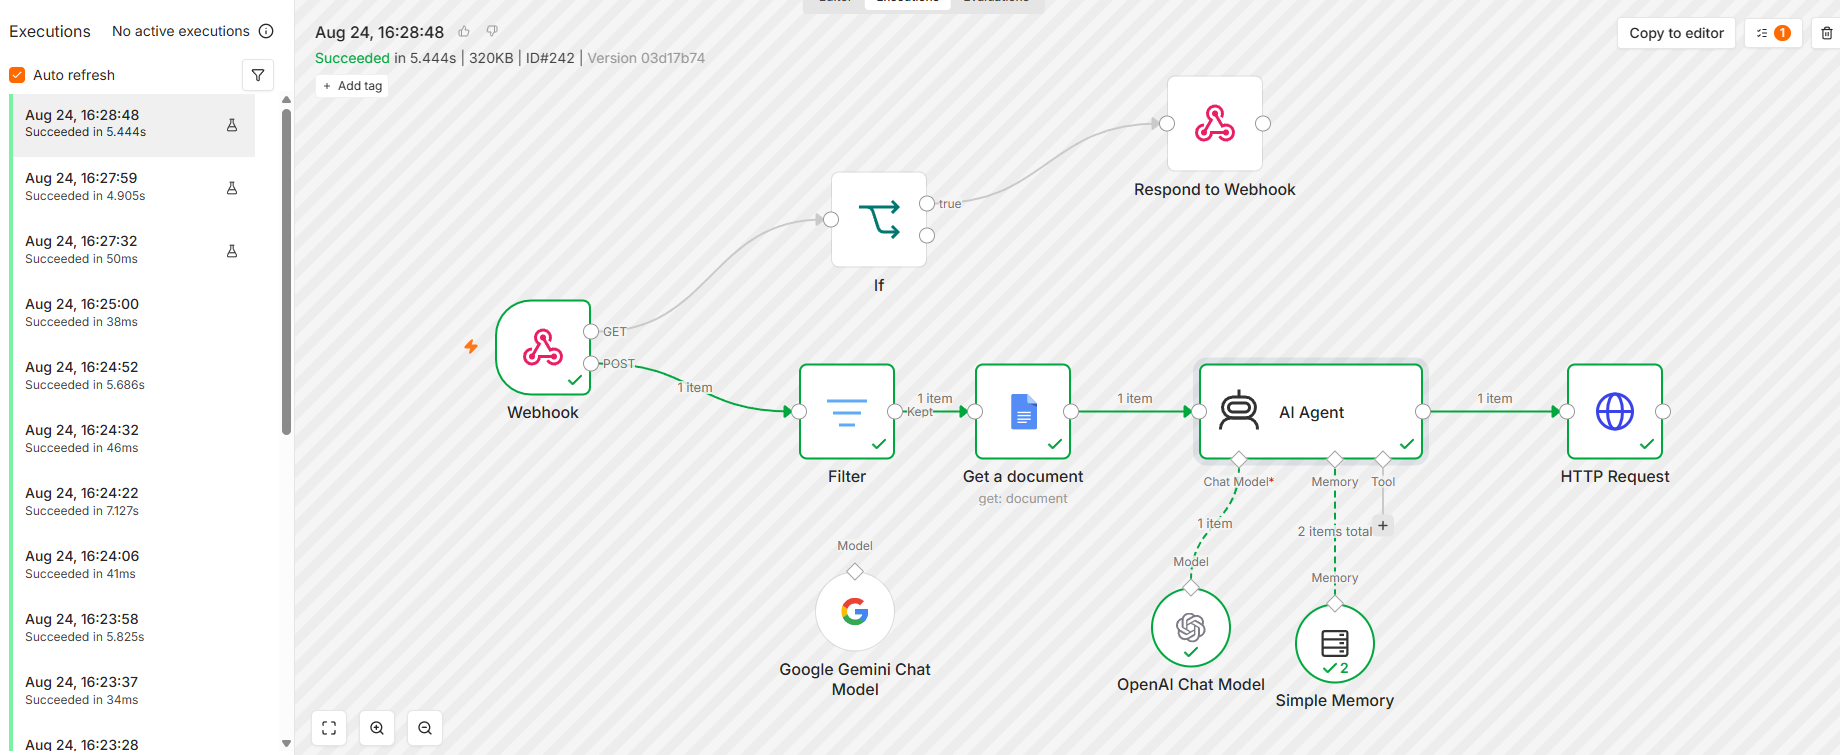Click the HTTP Request output connector
This screenshot has height=755, width=1840.
coord(1663,411)
